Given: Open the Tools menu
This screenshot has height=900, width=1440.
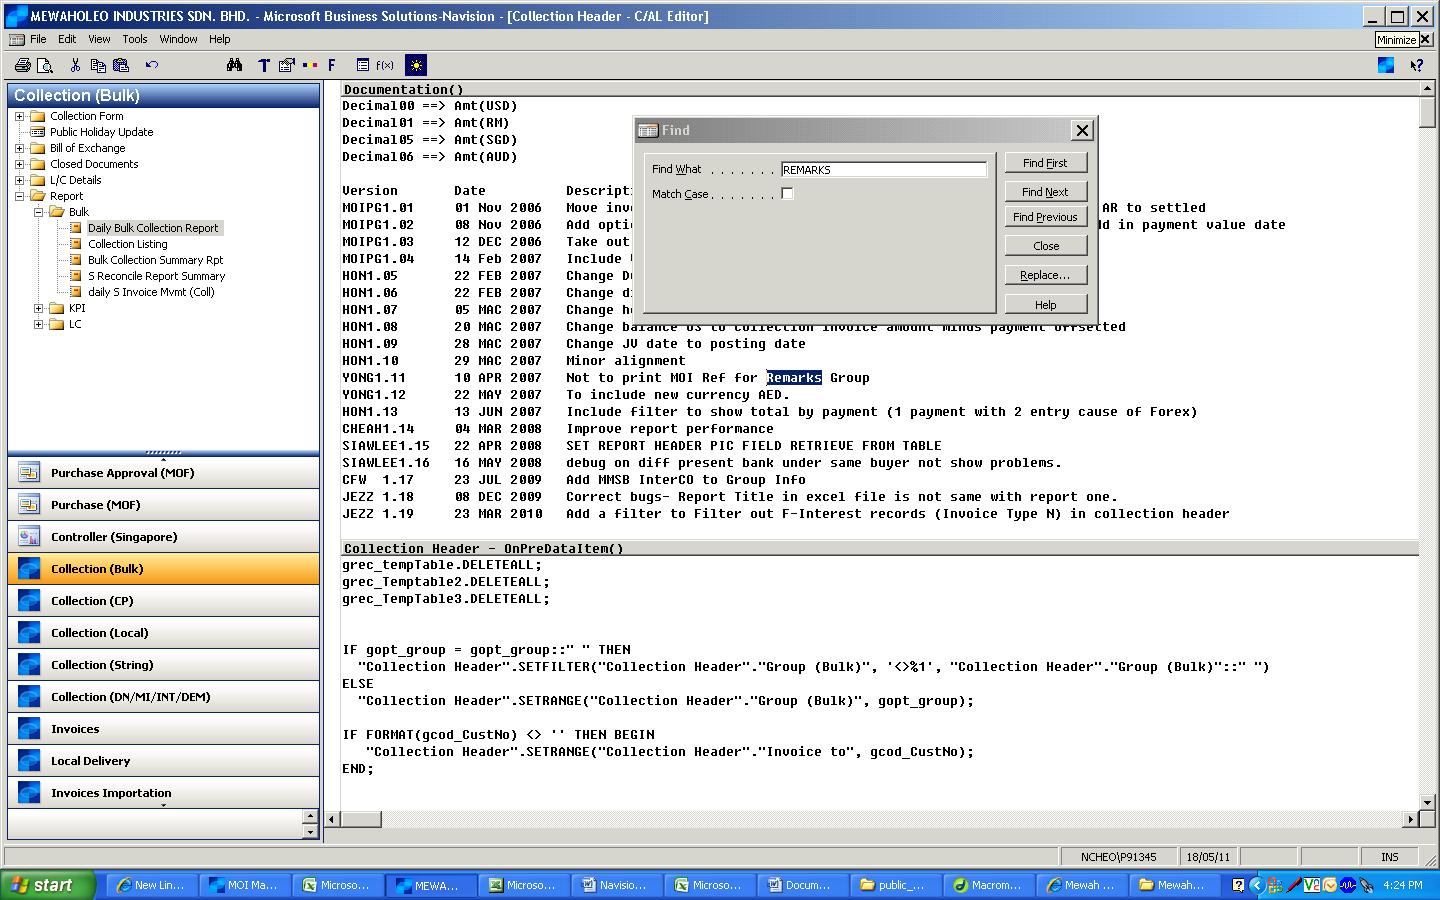Looking at the screenshot, I should pyautogui.click(x=134, y=39).
